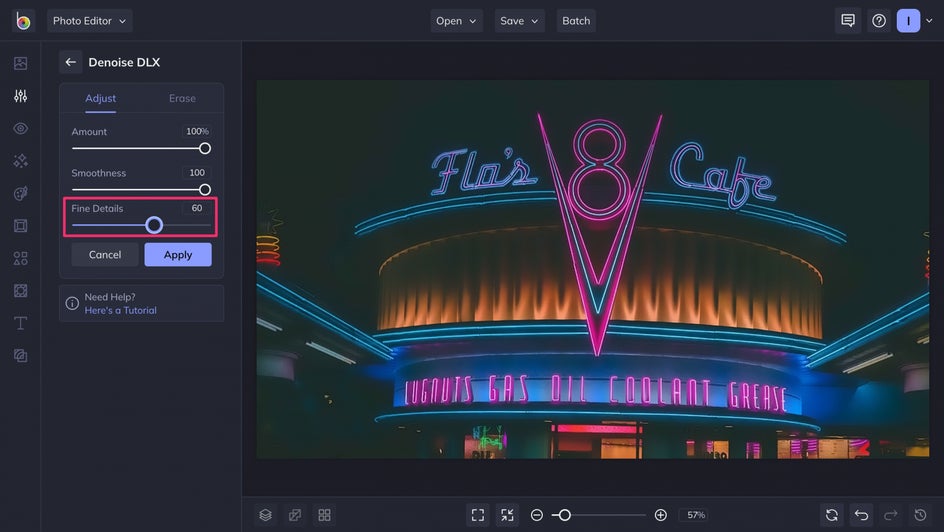Click the Amount 100% value field
944x532 pixels.
(197, 131)
